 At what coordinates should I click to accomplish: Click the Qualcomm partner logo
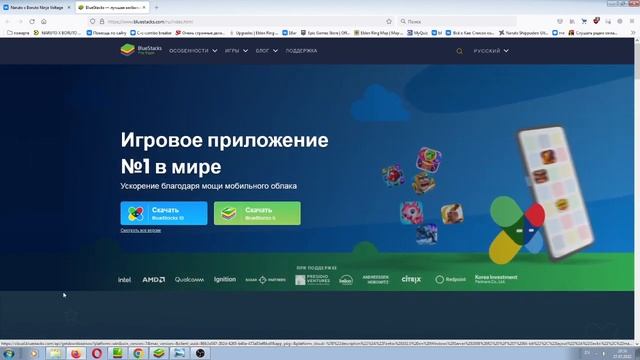189,280
